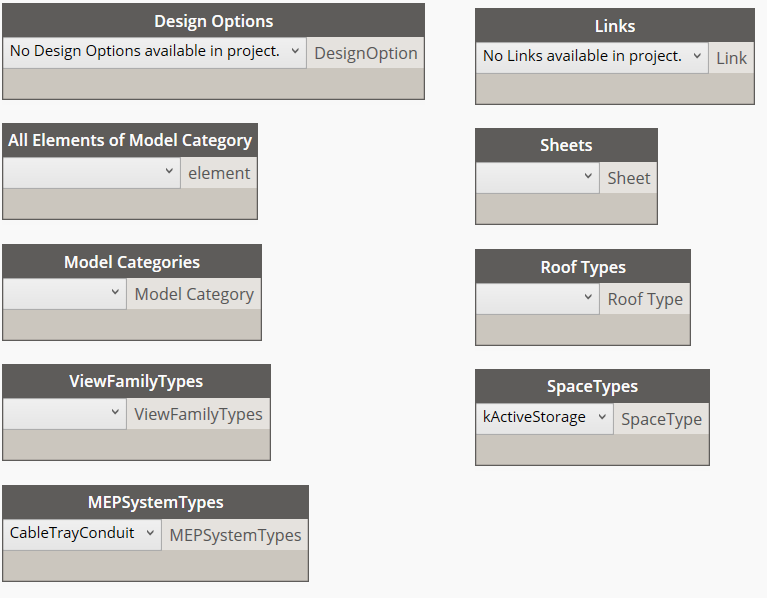Open the ViewFamilyTypes dropdown list
Viewport: 767px width, 598px height.
[65, 414]
